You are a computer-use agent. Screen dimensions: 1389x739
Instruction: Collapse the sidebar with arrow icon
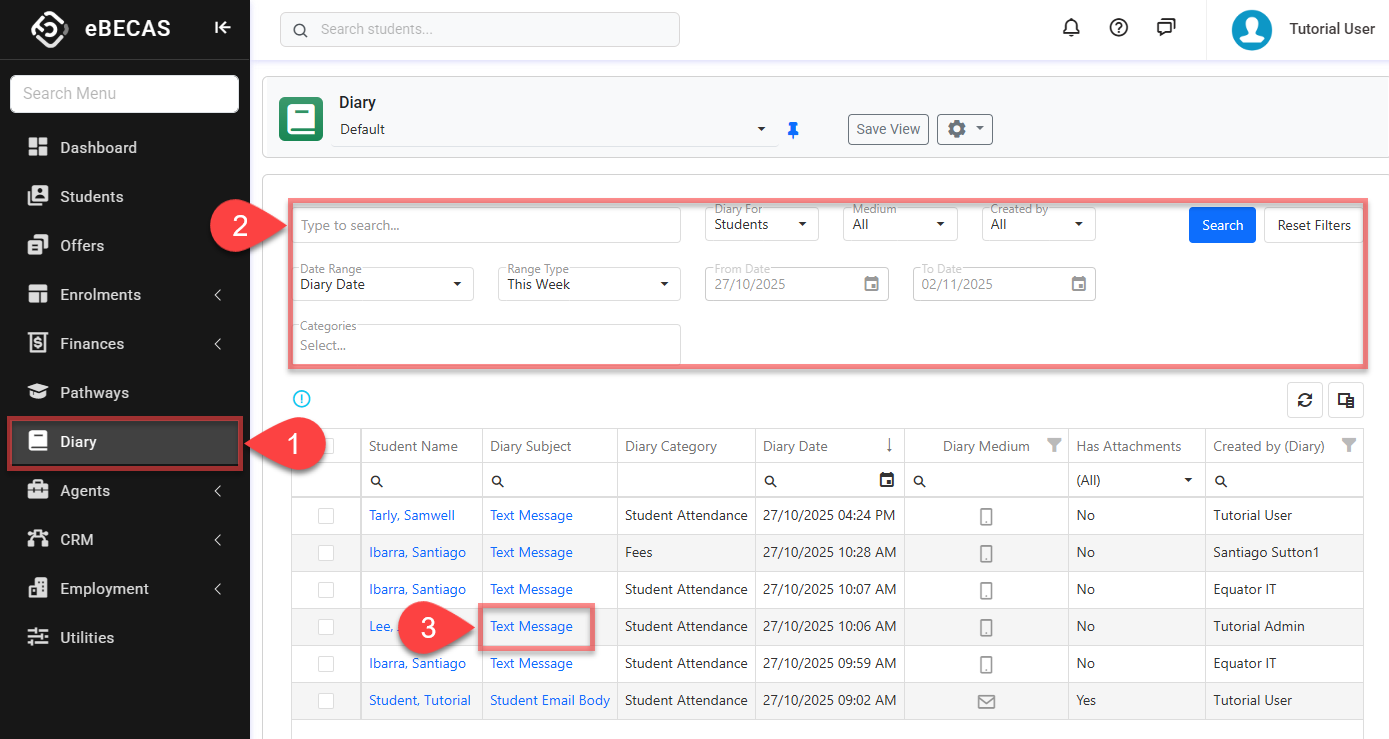(x=222, y=28)
